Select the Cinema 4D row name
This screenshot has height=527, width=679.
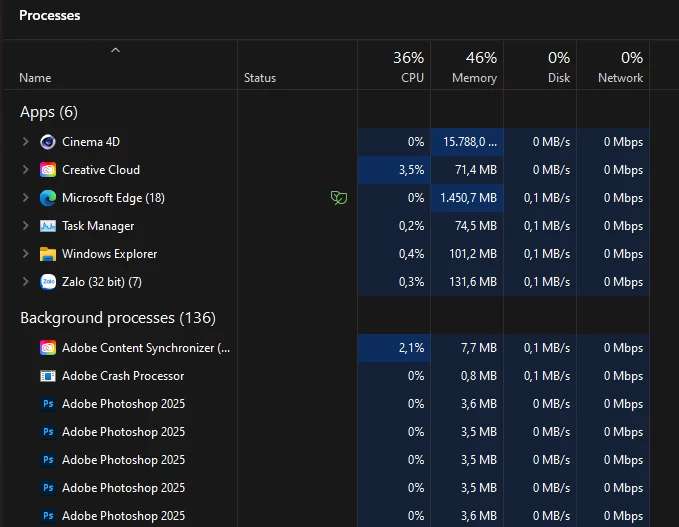point(91,142)
